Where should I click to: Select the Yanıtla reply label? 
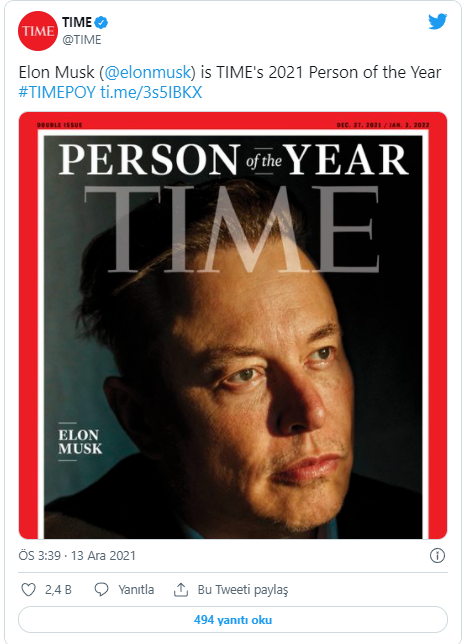[136, 590]
